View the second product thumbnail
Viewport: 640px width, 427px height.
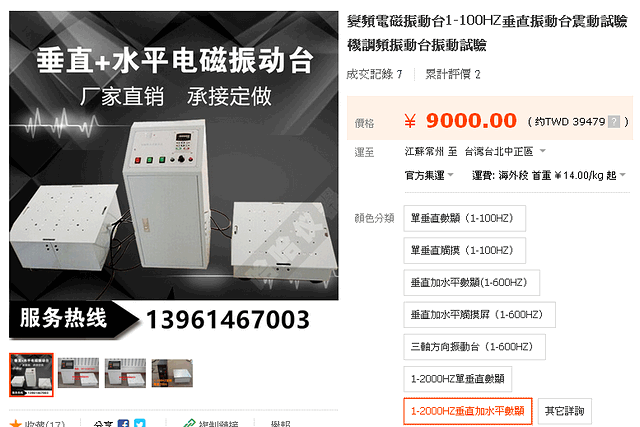[x=78, y=373]
